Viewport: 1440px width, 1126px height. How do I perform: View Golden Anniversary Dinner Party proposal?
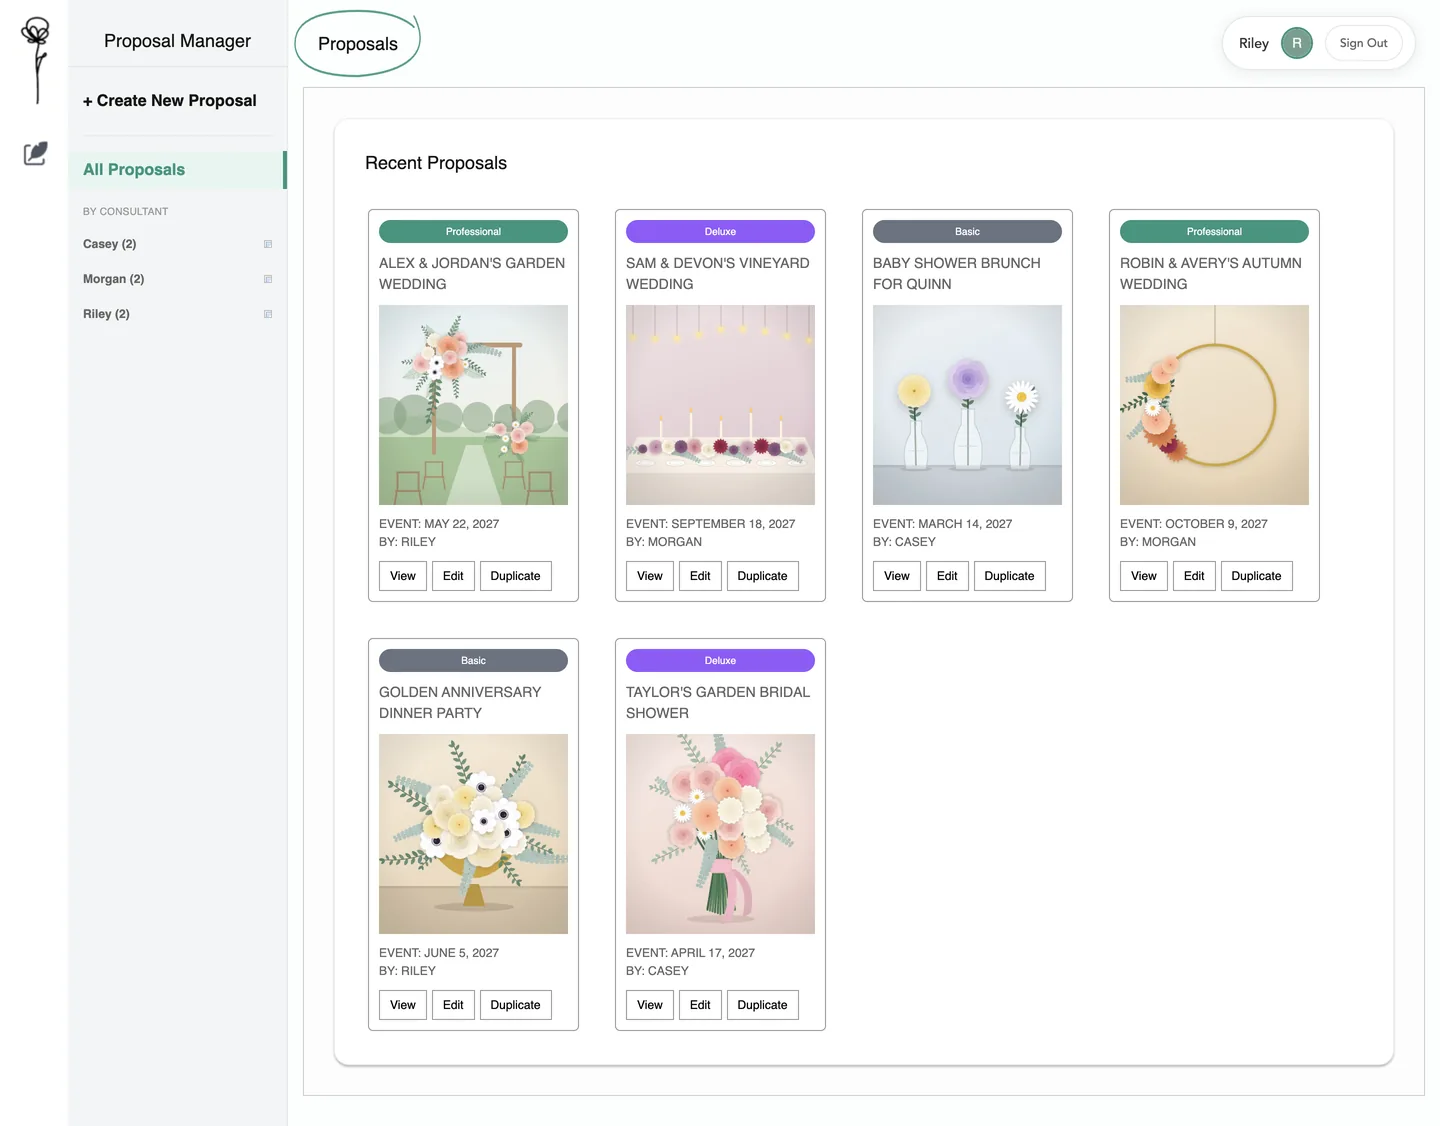[x=403, y=1005]
